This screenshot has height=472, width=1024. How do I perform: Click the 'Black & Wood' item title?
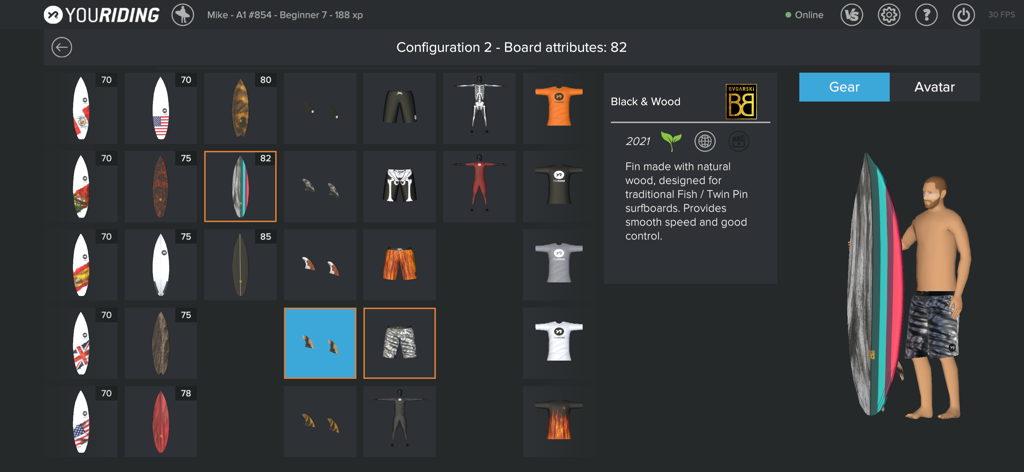click(645, 102)
